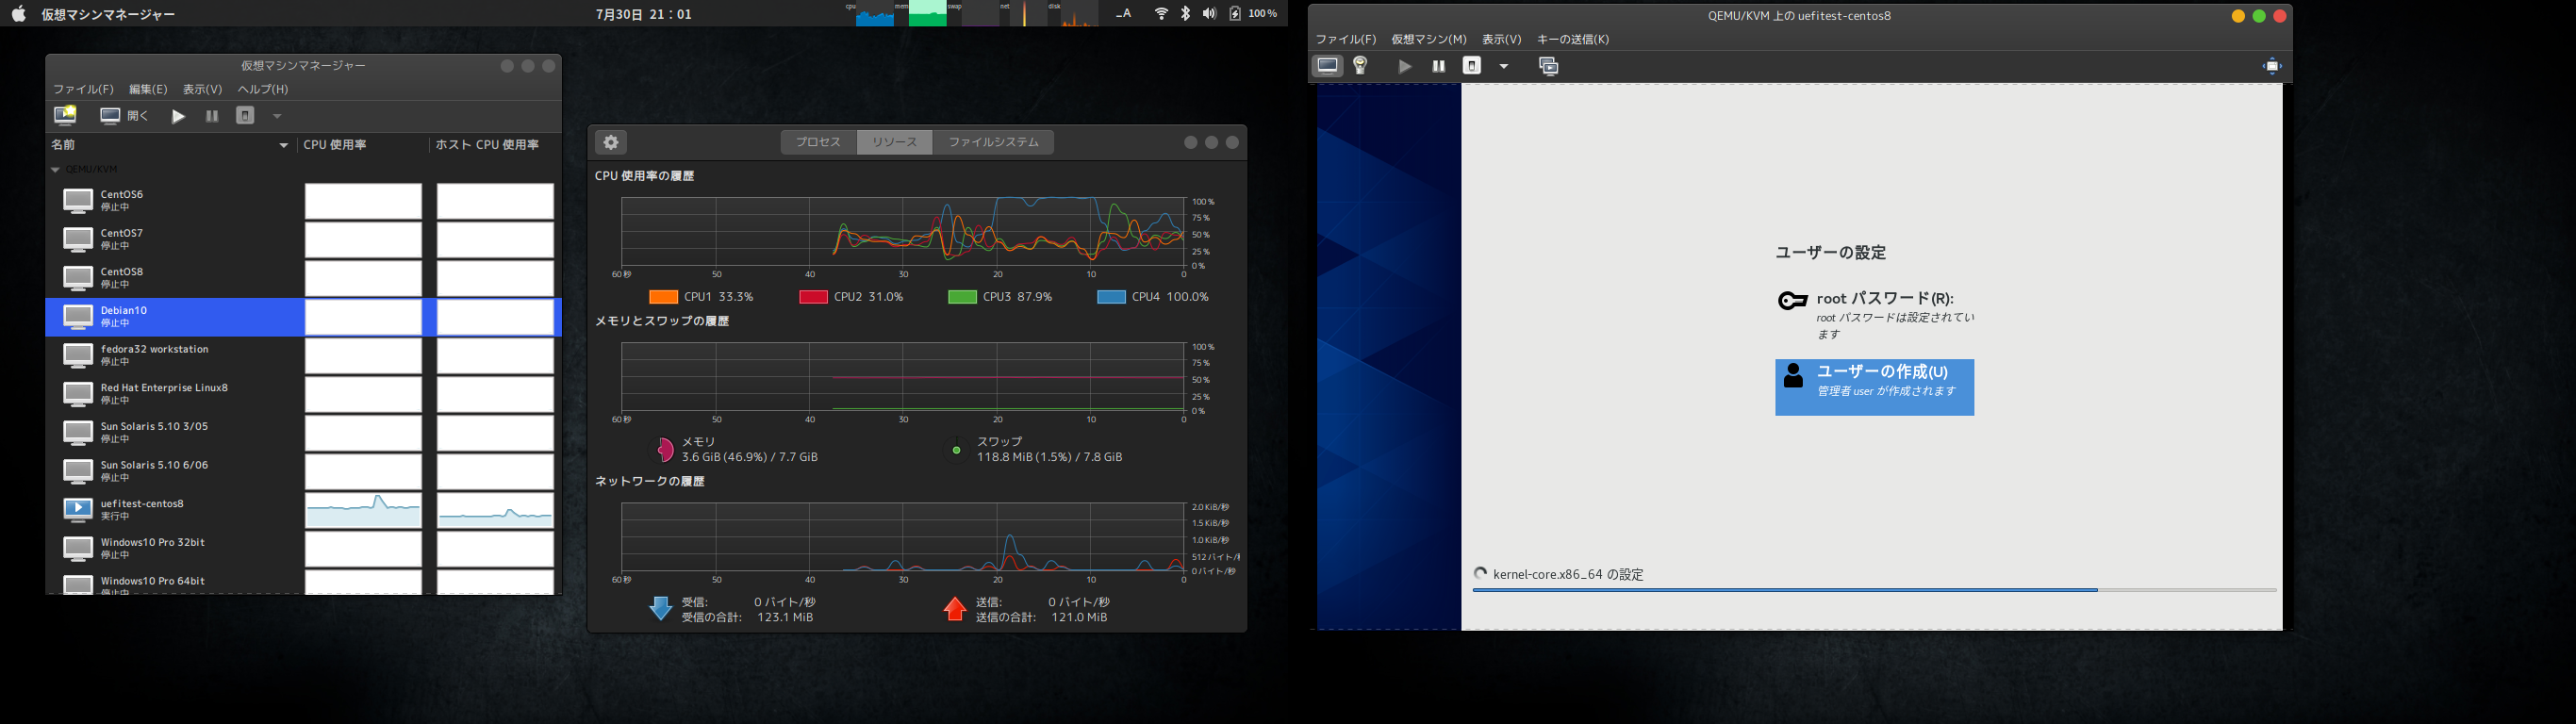
Task: Switch to the プロセス tab
Action: pyautogui.click(x=819, y=142)
